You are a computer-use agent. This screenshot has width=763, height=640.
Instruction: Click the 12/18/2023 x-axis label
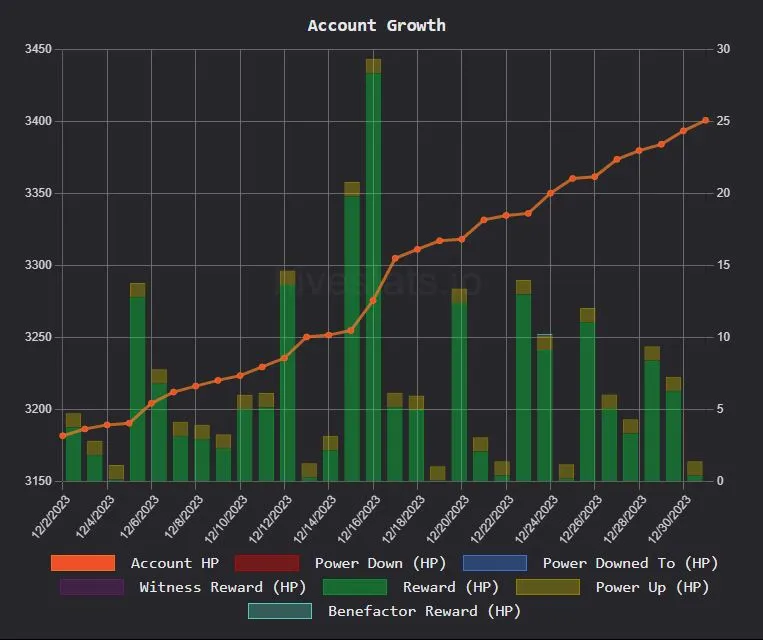pos(403,519)
